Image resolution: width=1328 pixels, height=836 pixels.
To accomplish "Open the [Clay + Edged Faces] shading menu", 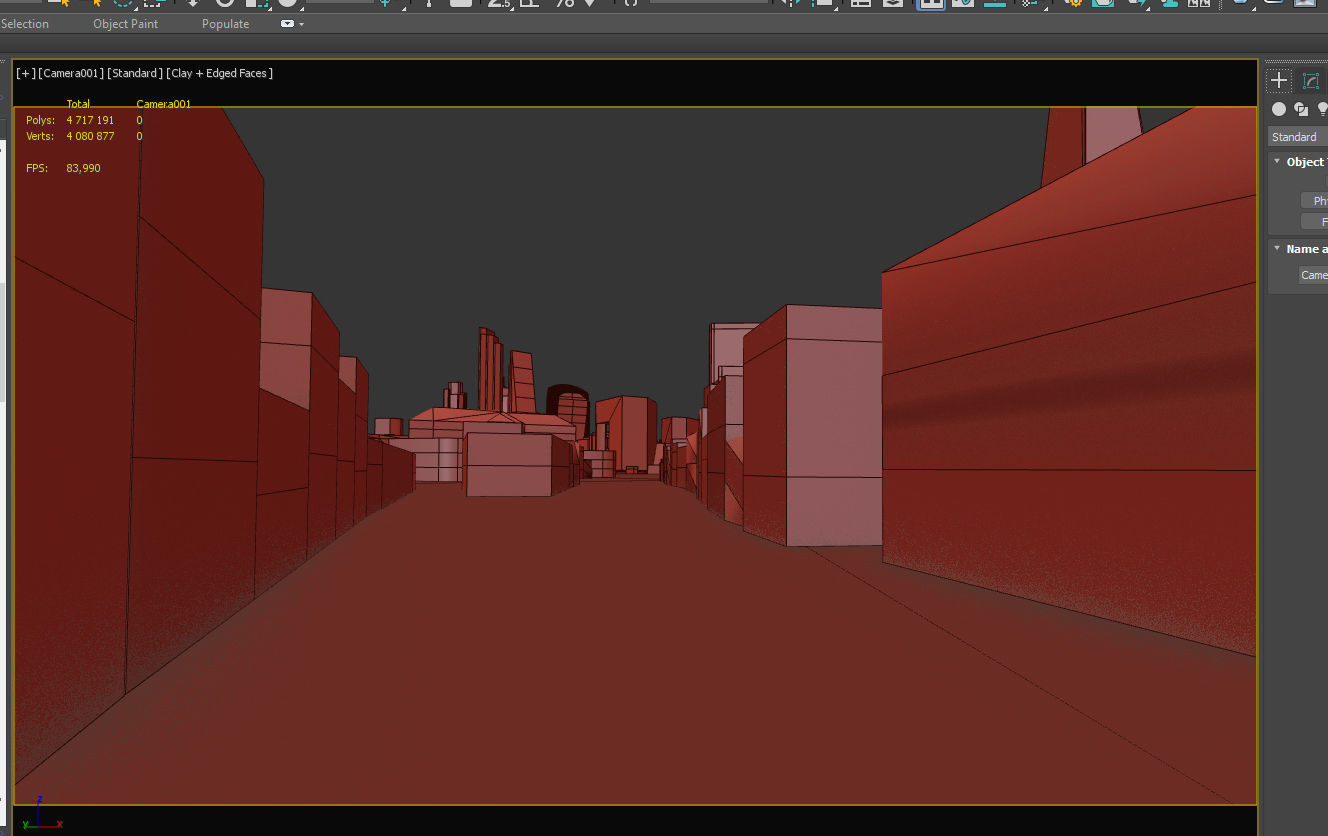I will pos(220,73).
